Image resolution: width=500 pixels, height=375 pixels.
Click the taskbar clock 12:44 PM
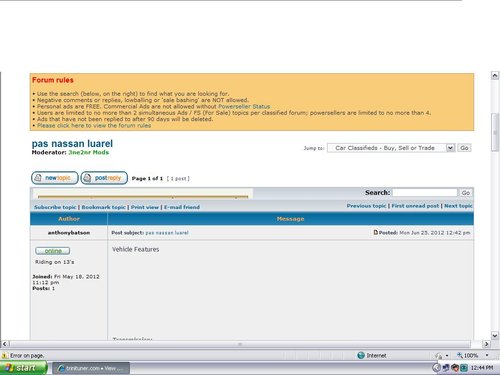click(x=482, y=368)
